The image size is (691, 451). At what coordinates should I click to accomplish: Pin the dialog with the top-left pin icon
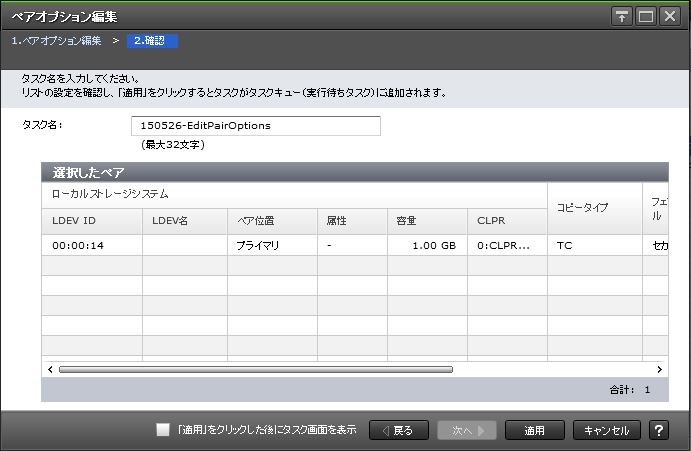[622, 17]
